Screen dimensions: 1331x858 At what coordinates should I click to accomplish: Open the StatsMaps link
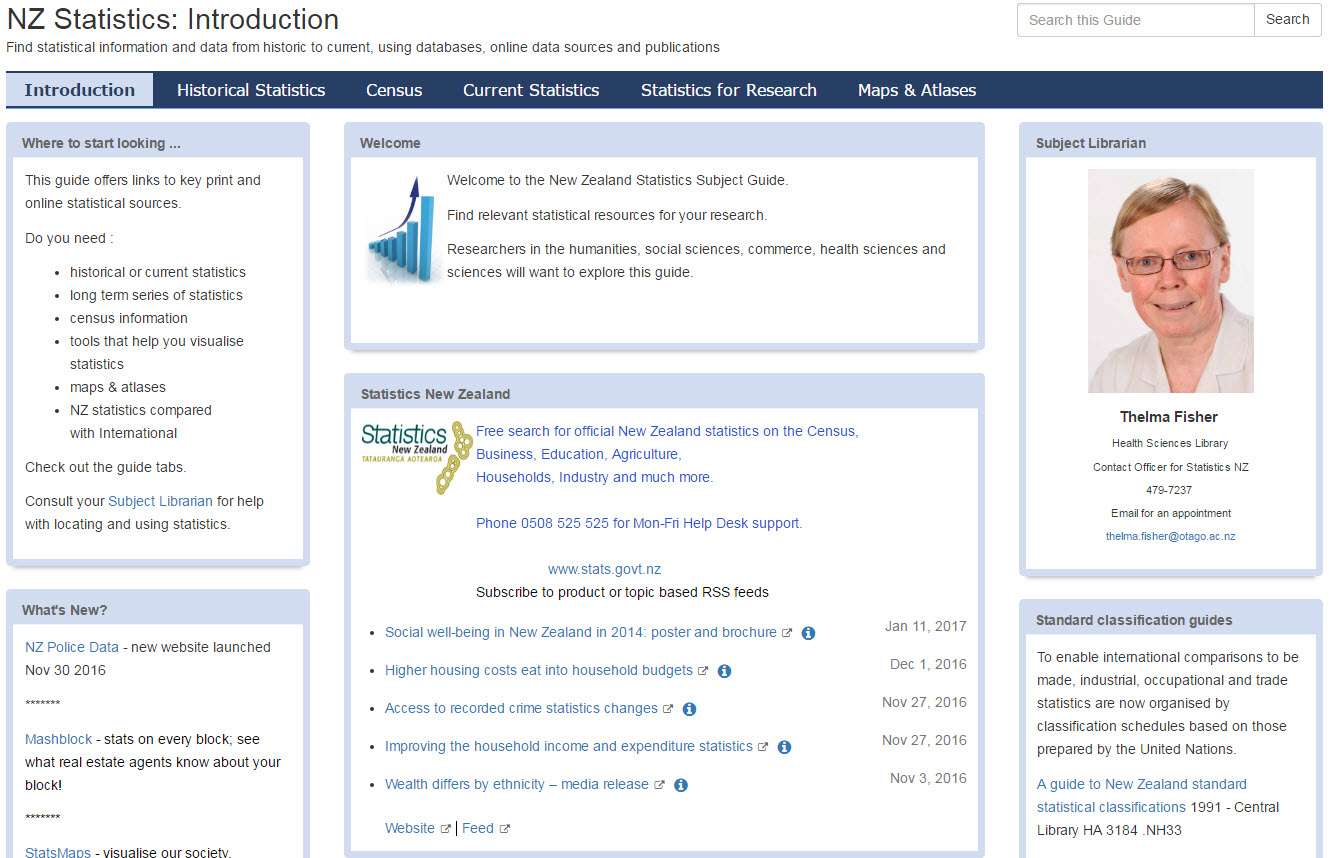point(58,853)
